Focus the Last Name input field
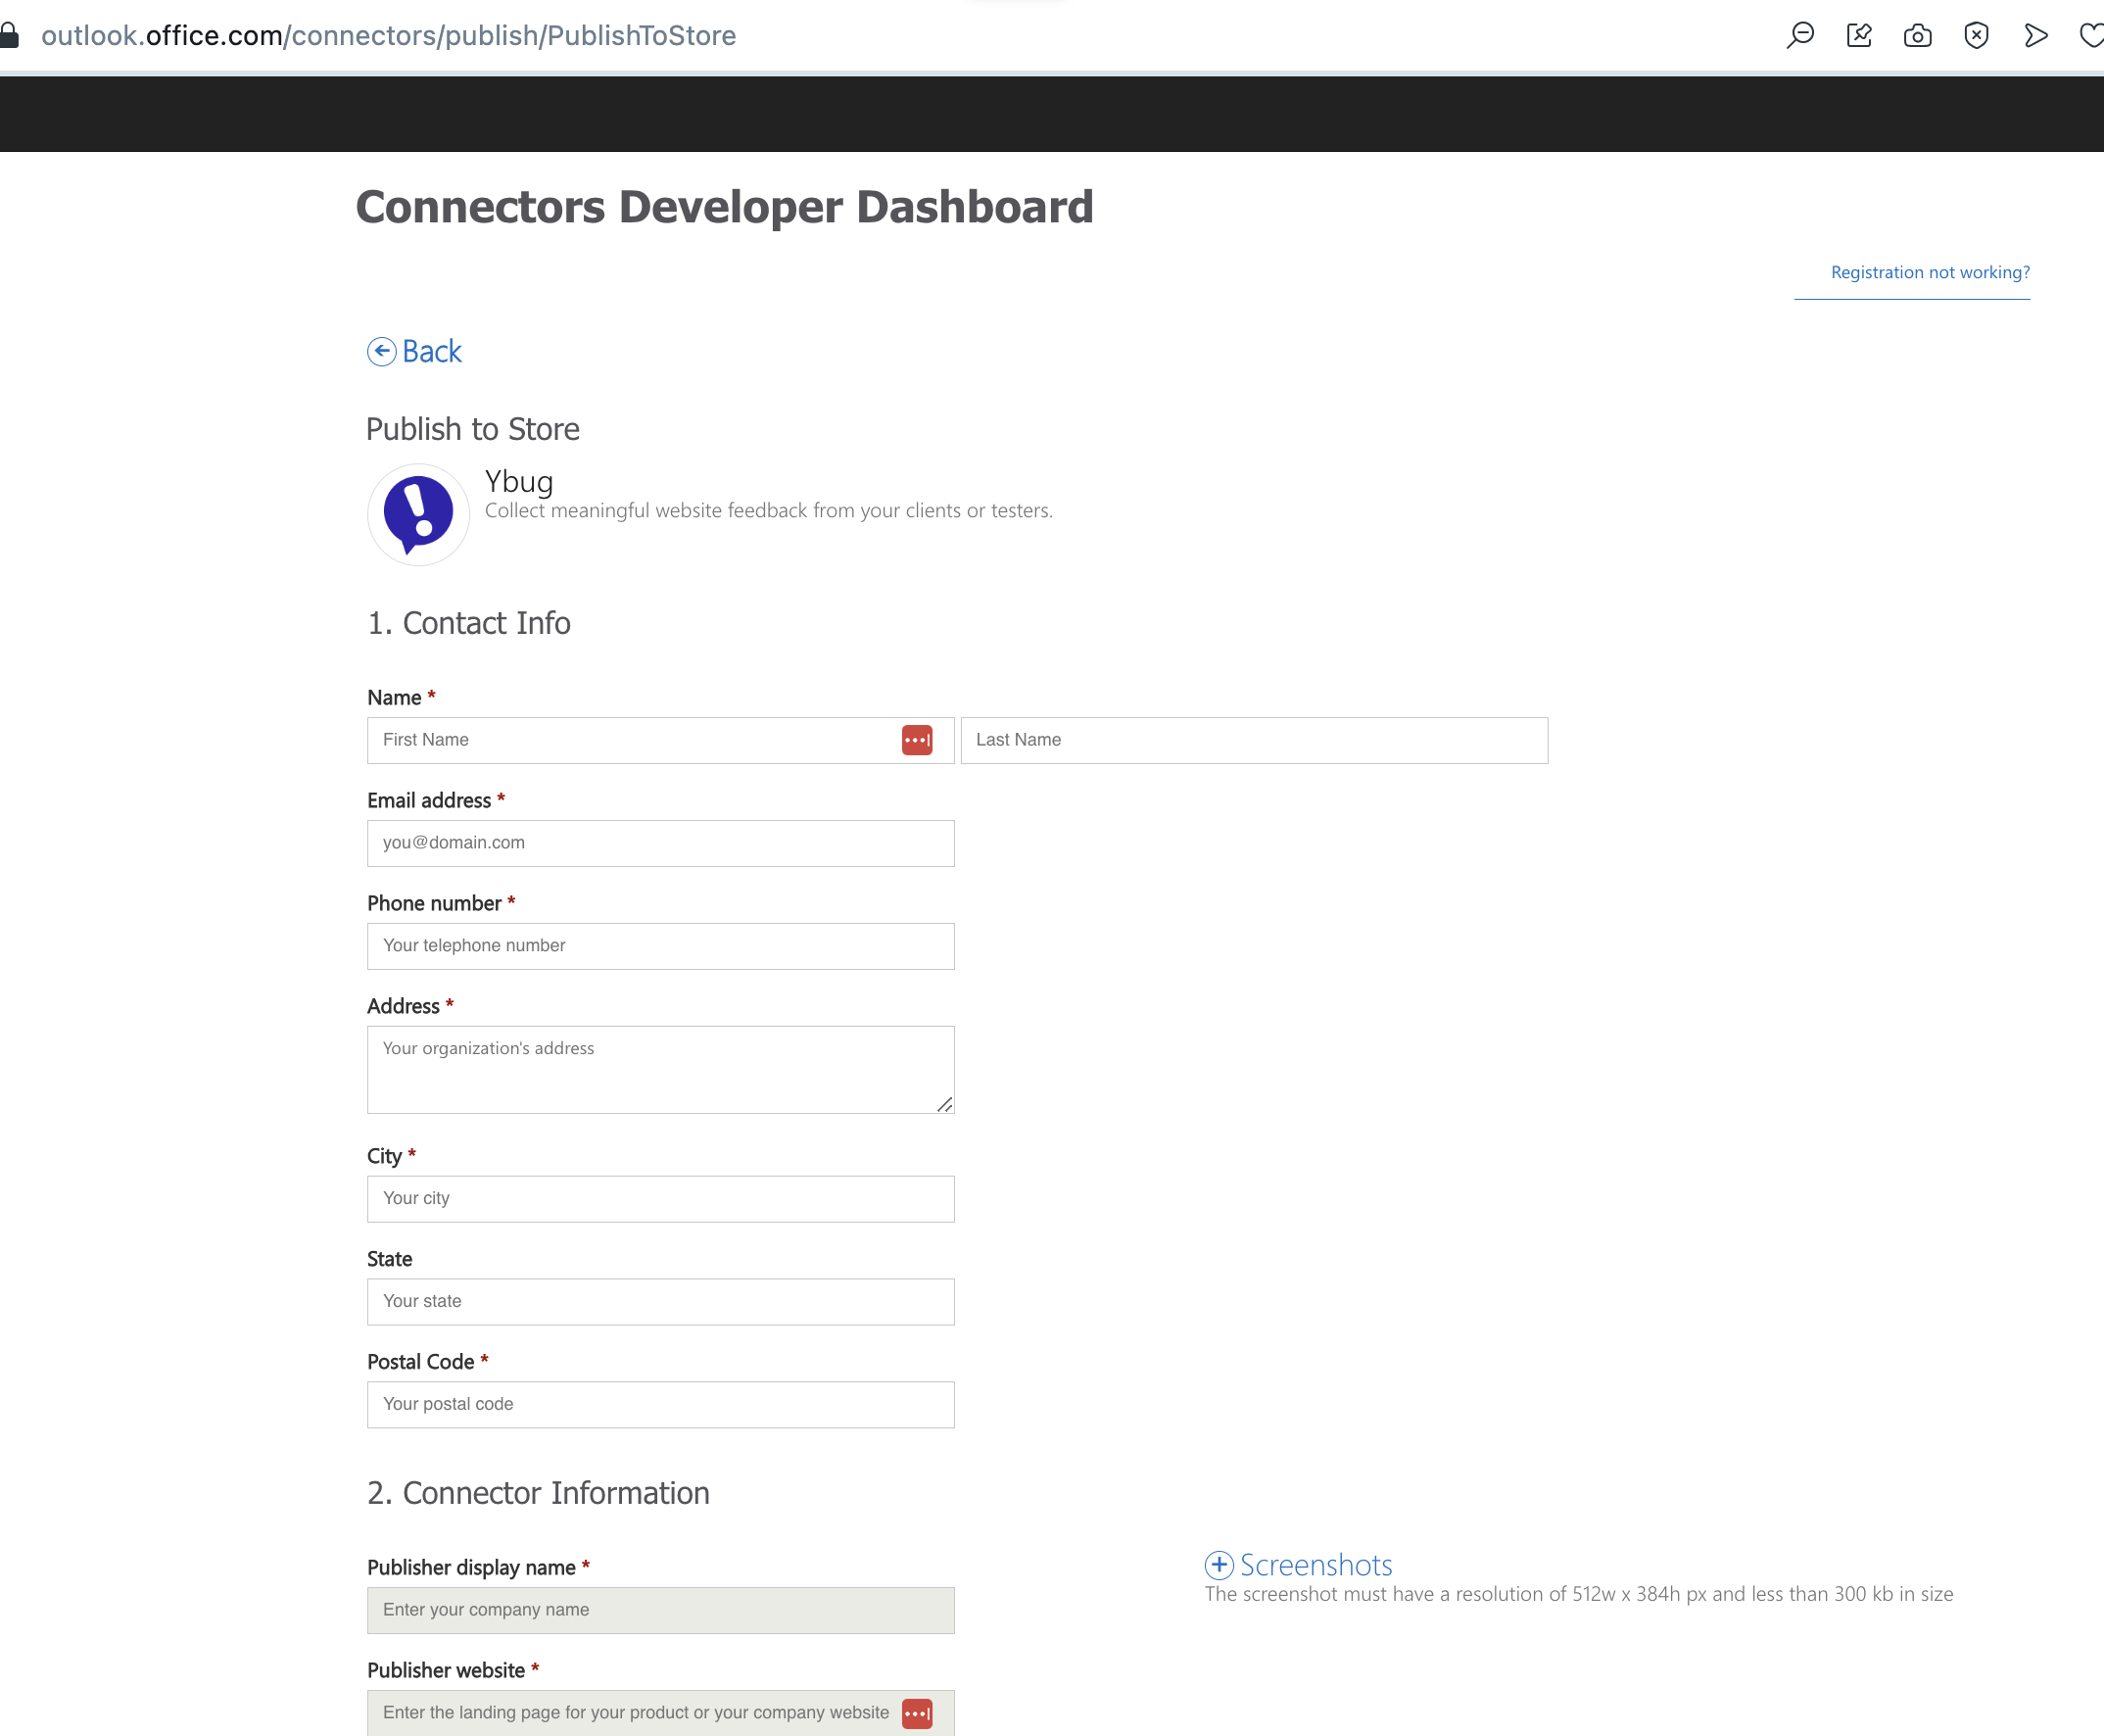Screen dimensions: 2104x1736 coord(1254,740)
